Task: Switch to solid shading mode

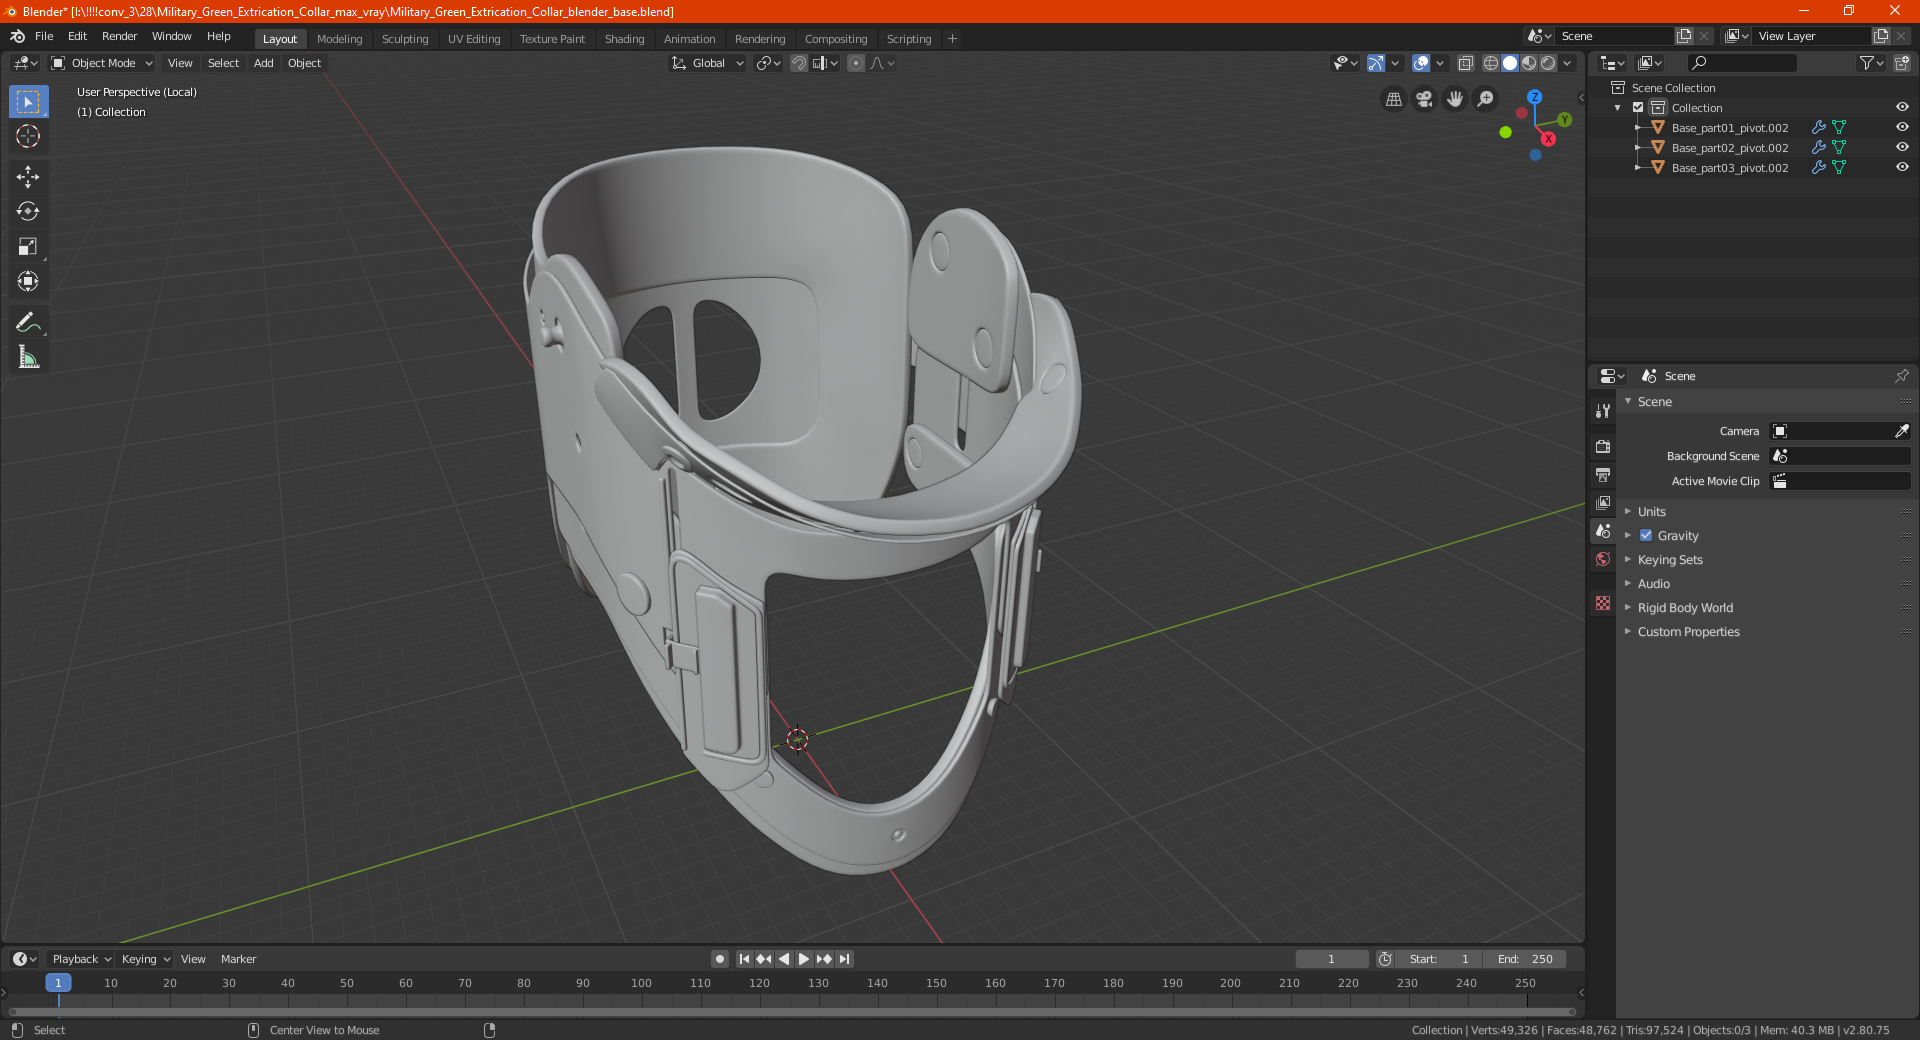Action: click(x=1510, y=63)
